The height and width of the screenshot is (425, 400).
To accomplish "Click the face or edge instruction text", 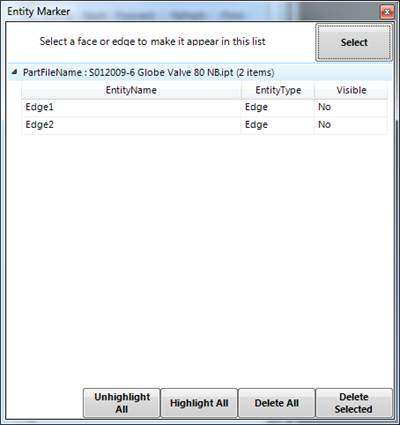I will tap(152, 41).
